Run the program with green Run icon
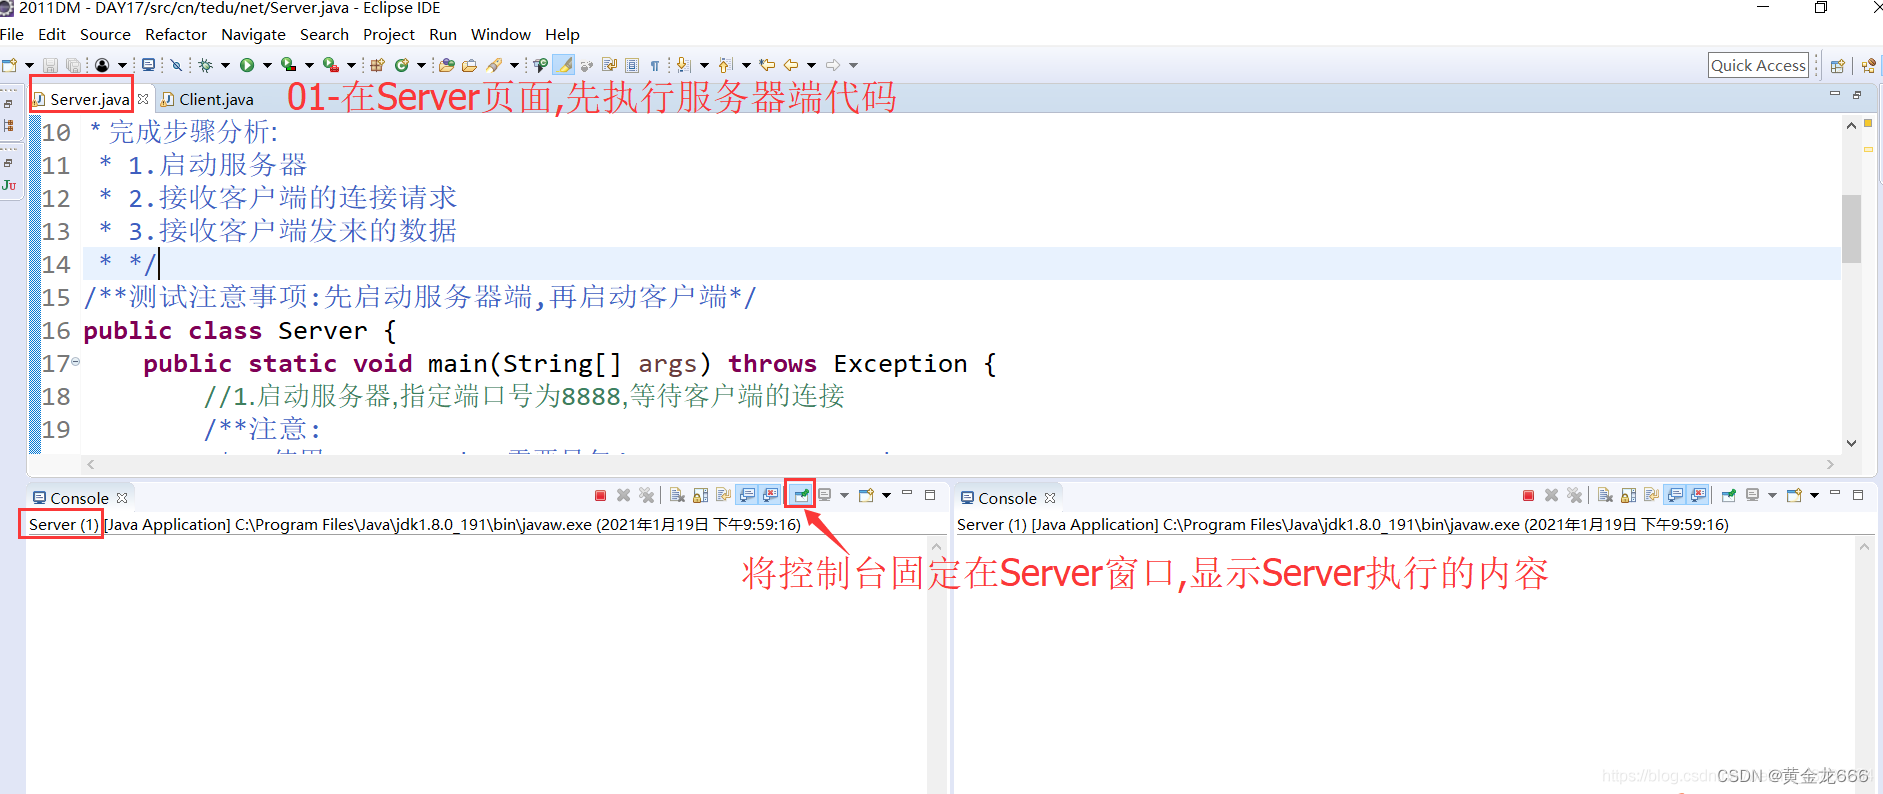The image size is (1883, 794). click(247, 65)
